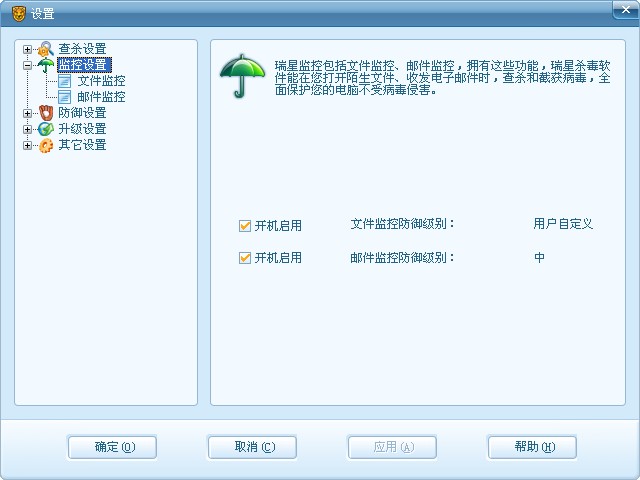Click the document icon beside 文件监控

pyautogui.click(x=64, y=81)
